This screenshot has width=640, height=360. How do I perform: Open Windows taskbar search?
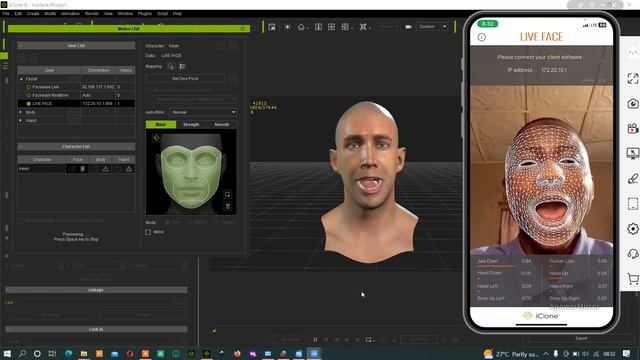tap(22, 353)
